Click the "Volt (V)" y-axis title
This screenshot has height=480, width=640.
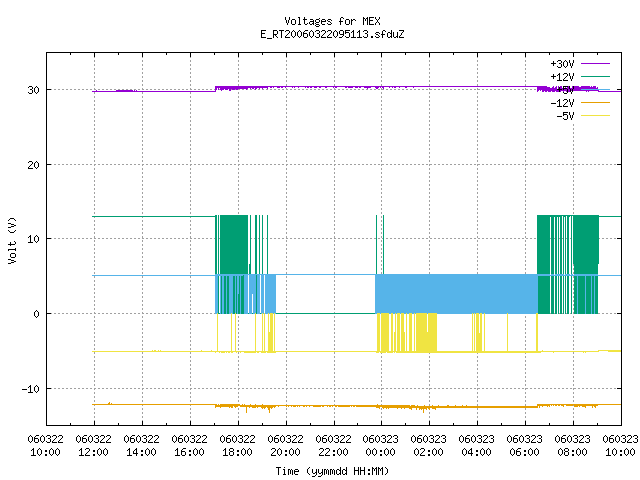point(12,240)
